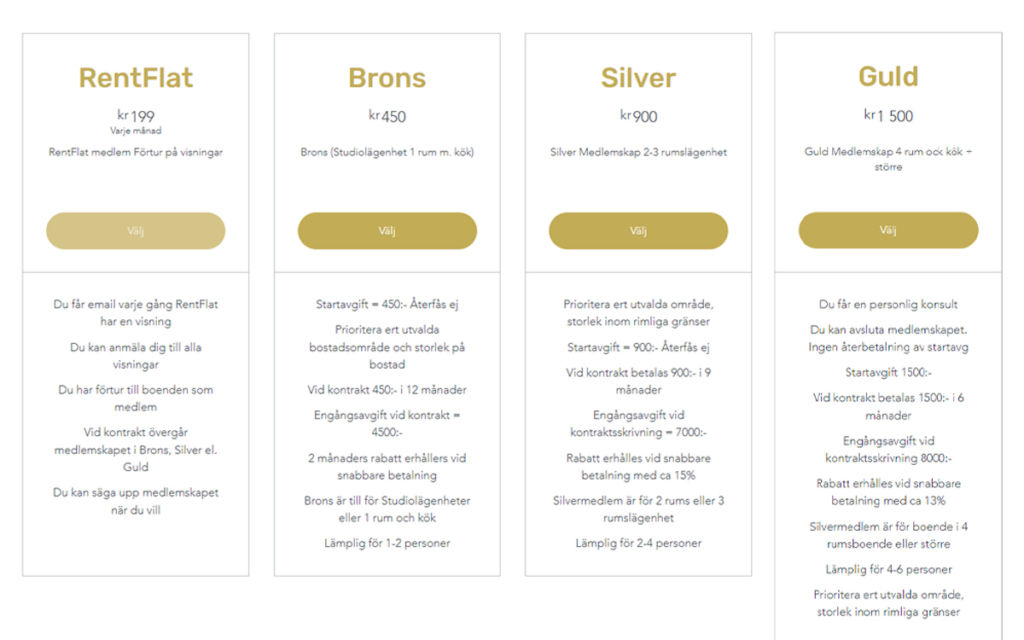This screenshot has height=640, width=1024.
Task: Click Silver Medlemskap 2-3 rumslägenhet text
Action: pyautogui.click(x=638, y=152)
